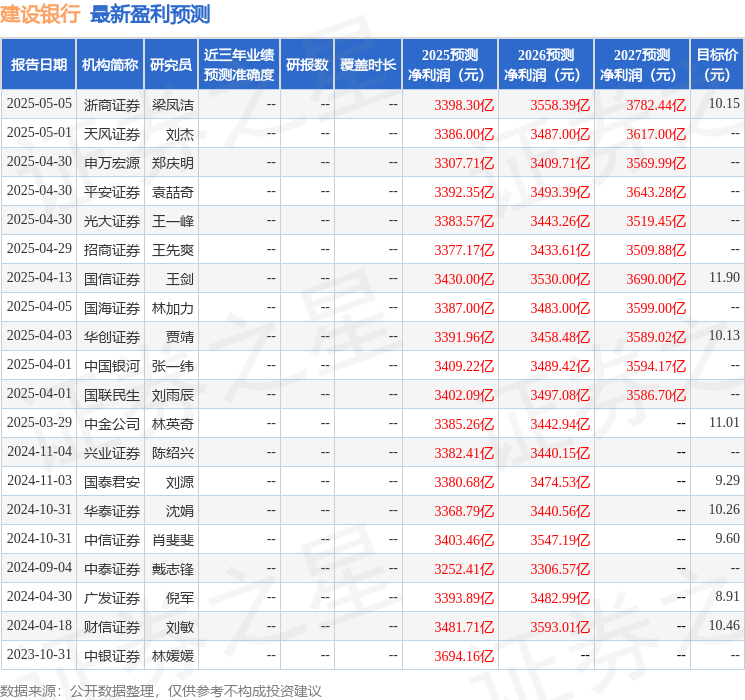Click the 11.90 target price cell

click(x=723, y=278)
